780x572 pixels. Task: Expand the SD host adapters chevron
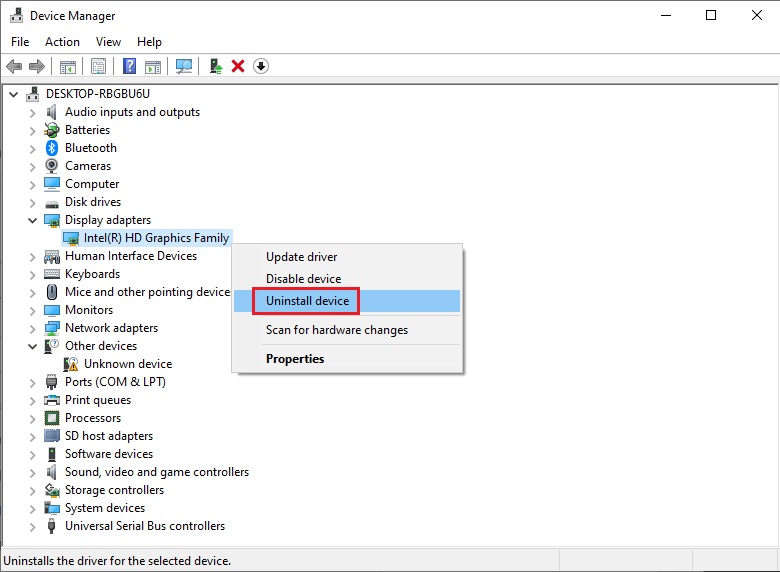pos(33,437)
